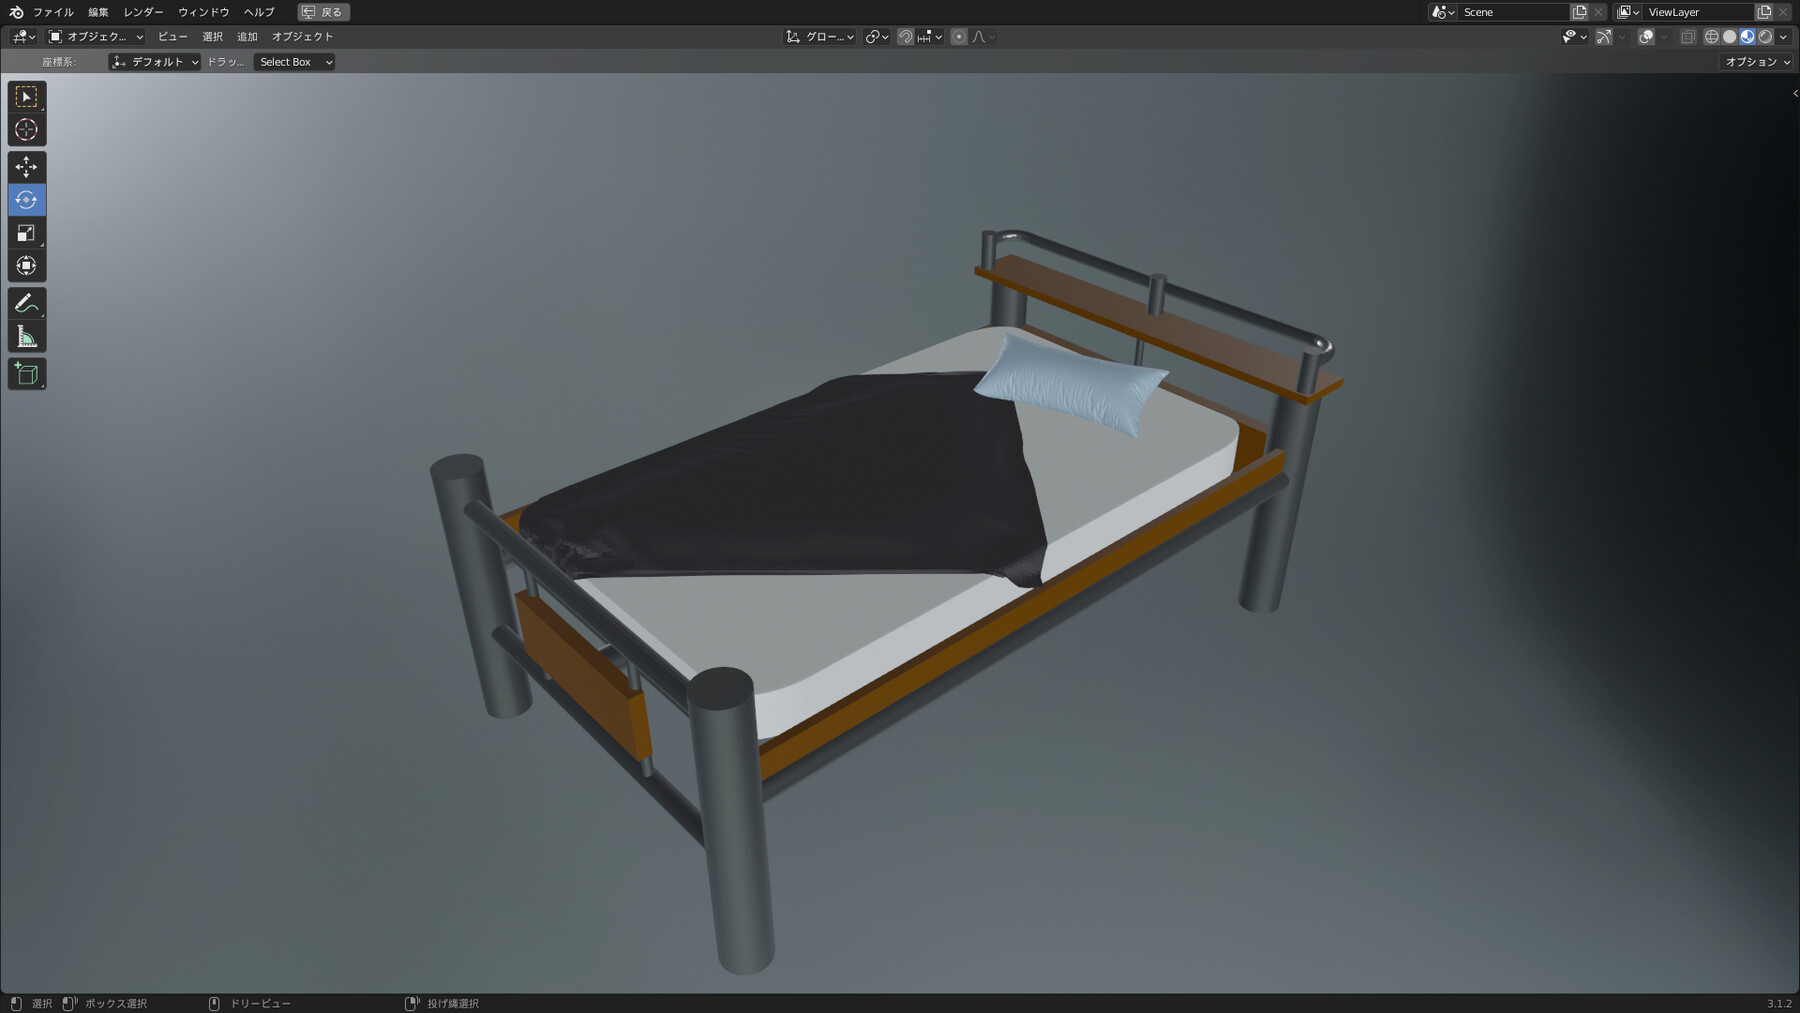Activate the Tweak select tool
Screen dimensions: 1800x1013
tap(27, 96)
